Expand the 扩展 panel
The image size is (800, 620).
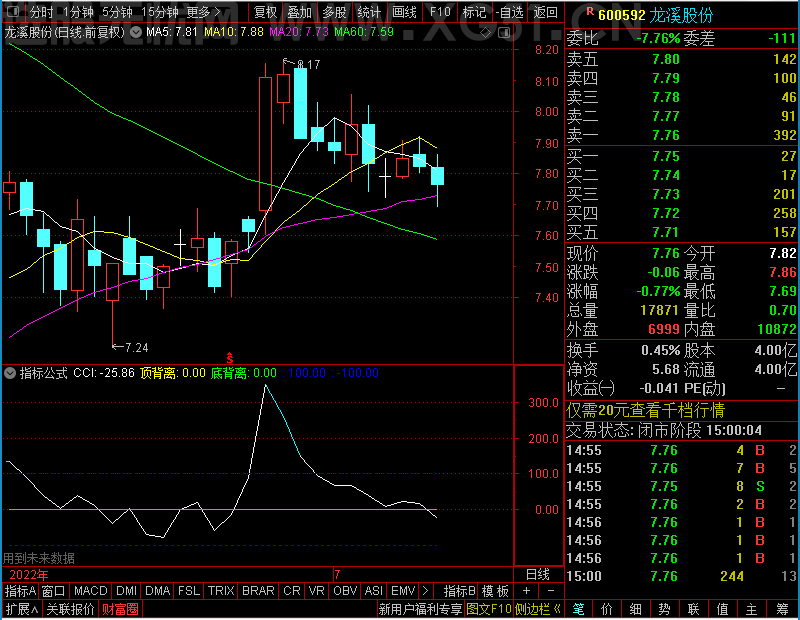(x=22, y=609)
